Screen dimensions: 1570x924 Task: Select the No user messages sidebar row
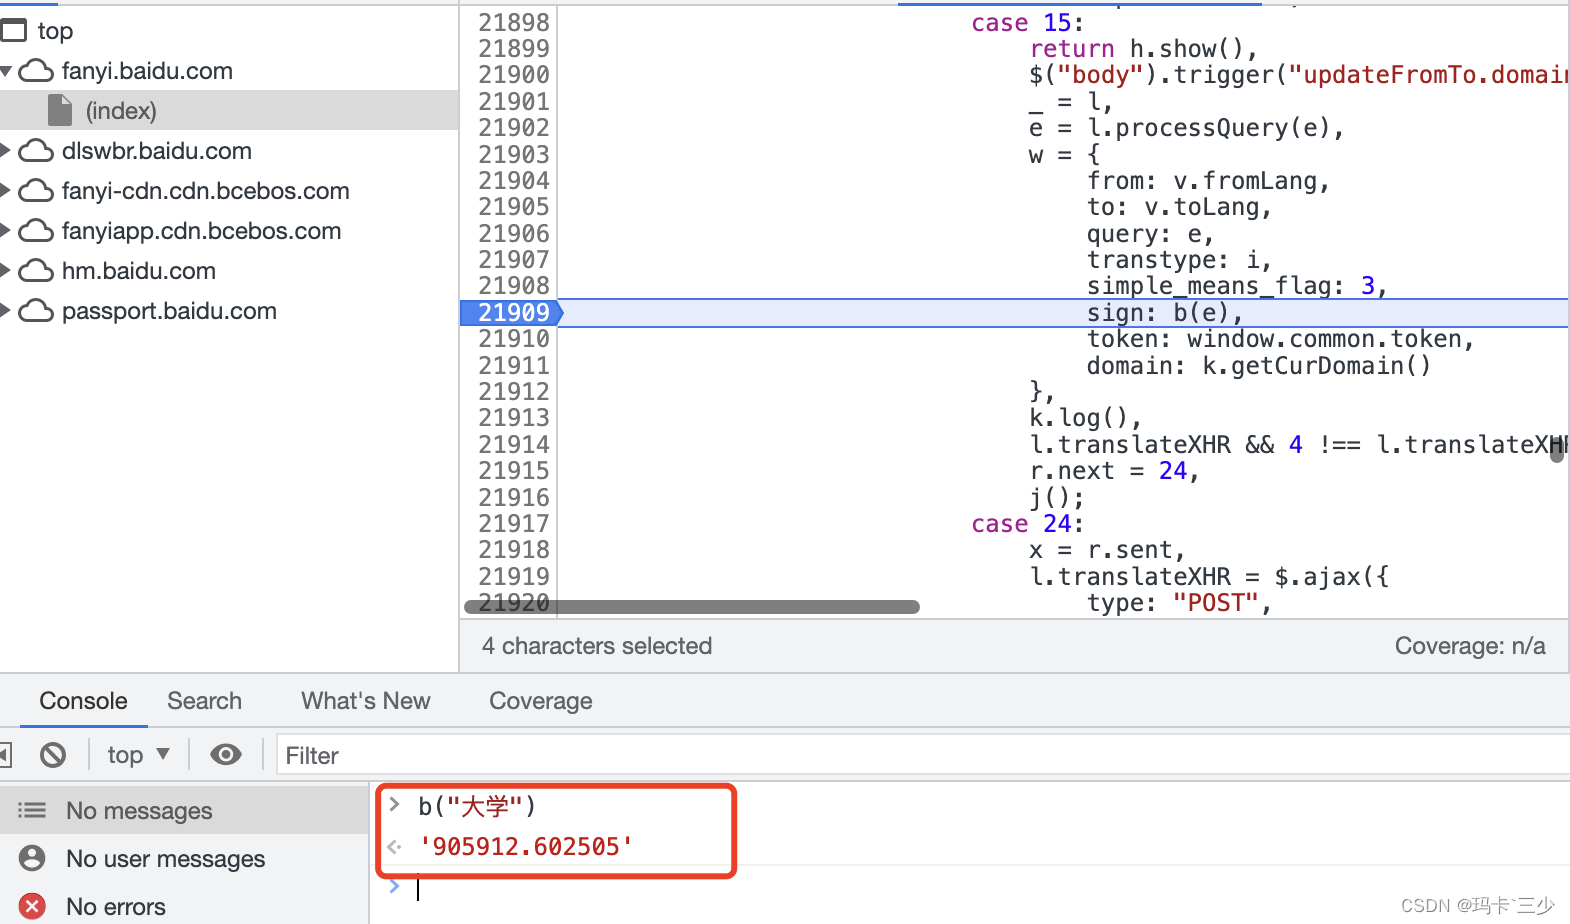(x=185, y=858)
